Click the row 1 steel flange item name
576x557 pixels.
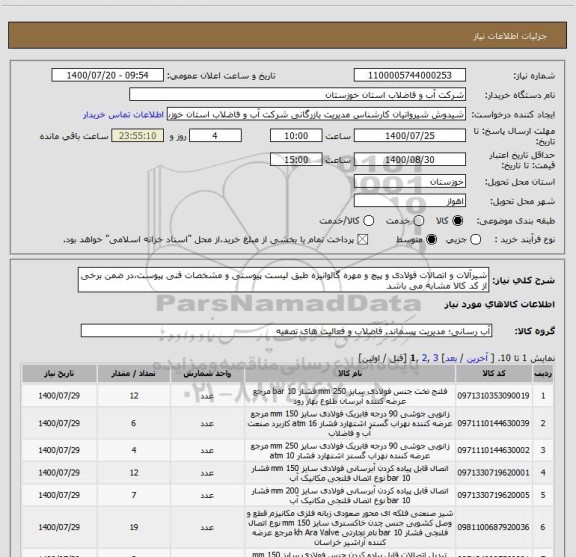(x=350, y=396)
